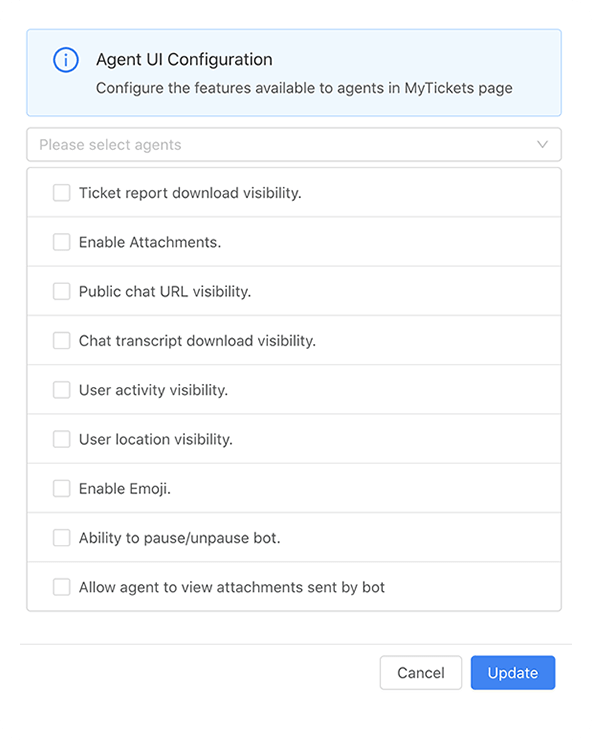Image resolution: width=592 pixels, height=740 pixels.
Task: Check Ability to pause/unpause bot
Action: [x=61, y=538]
